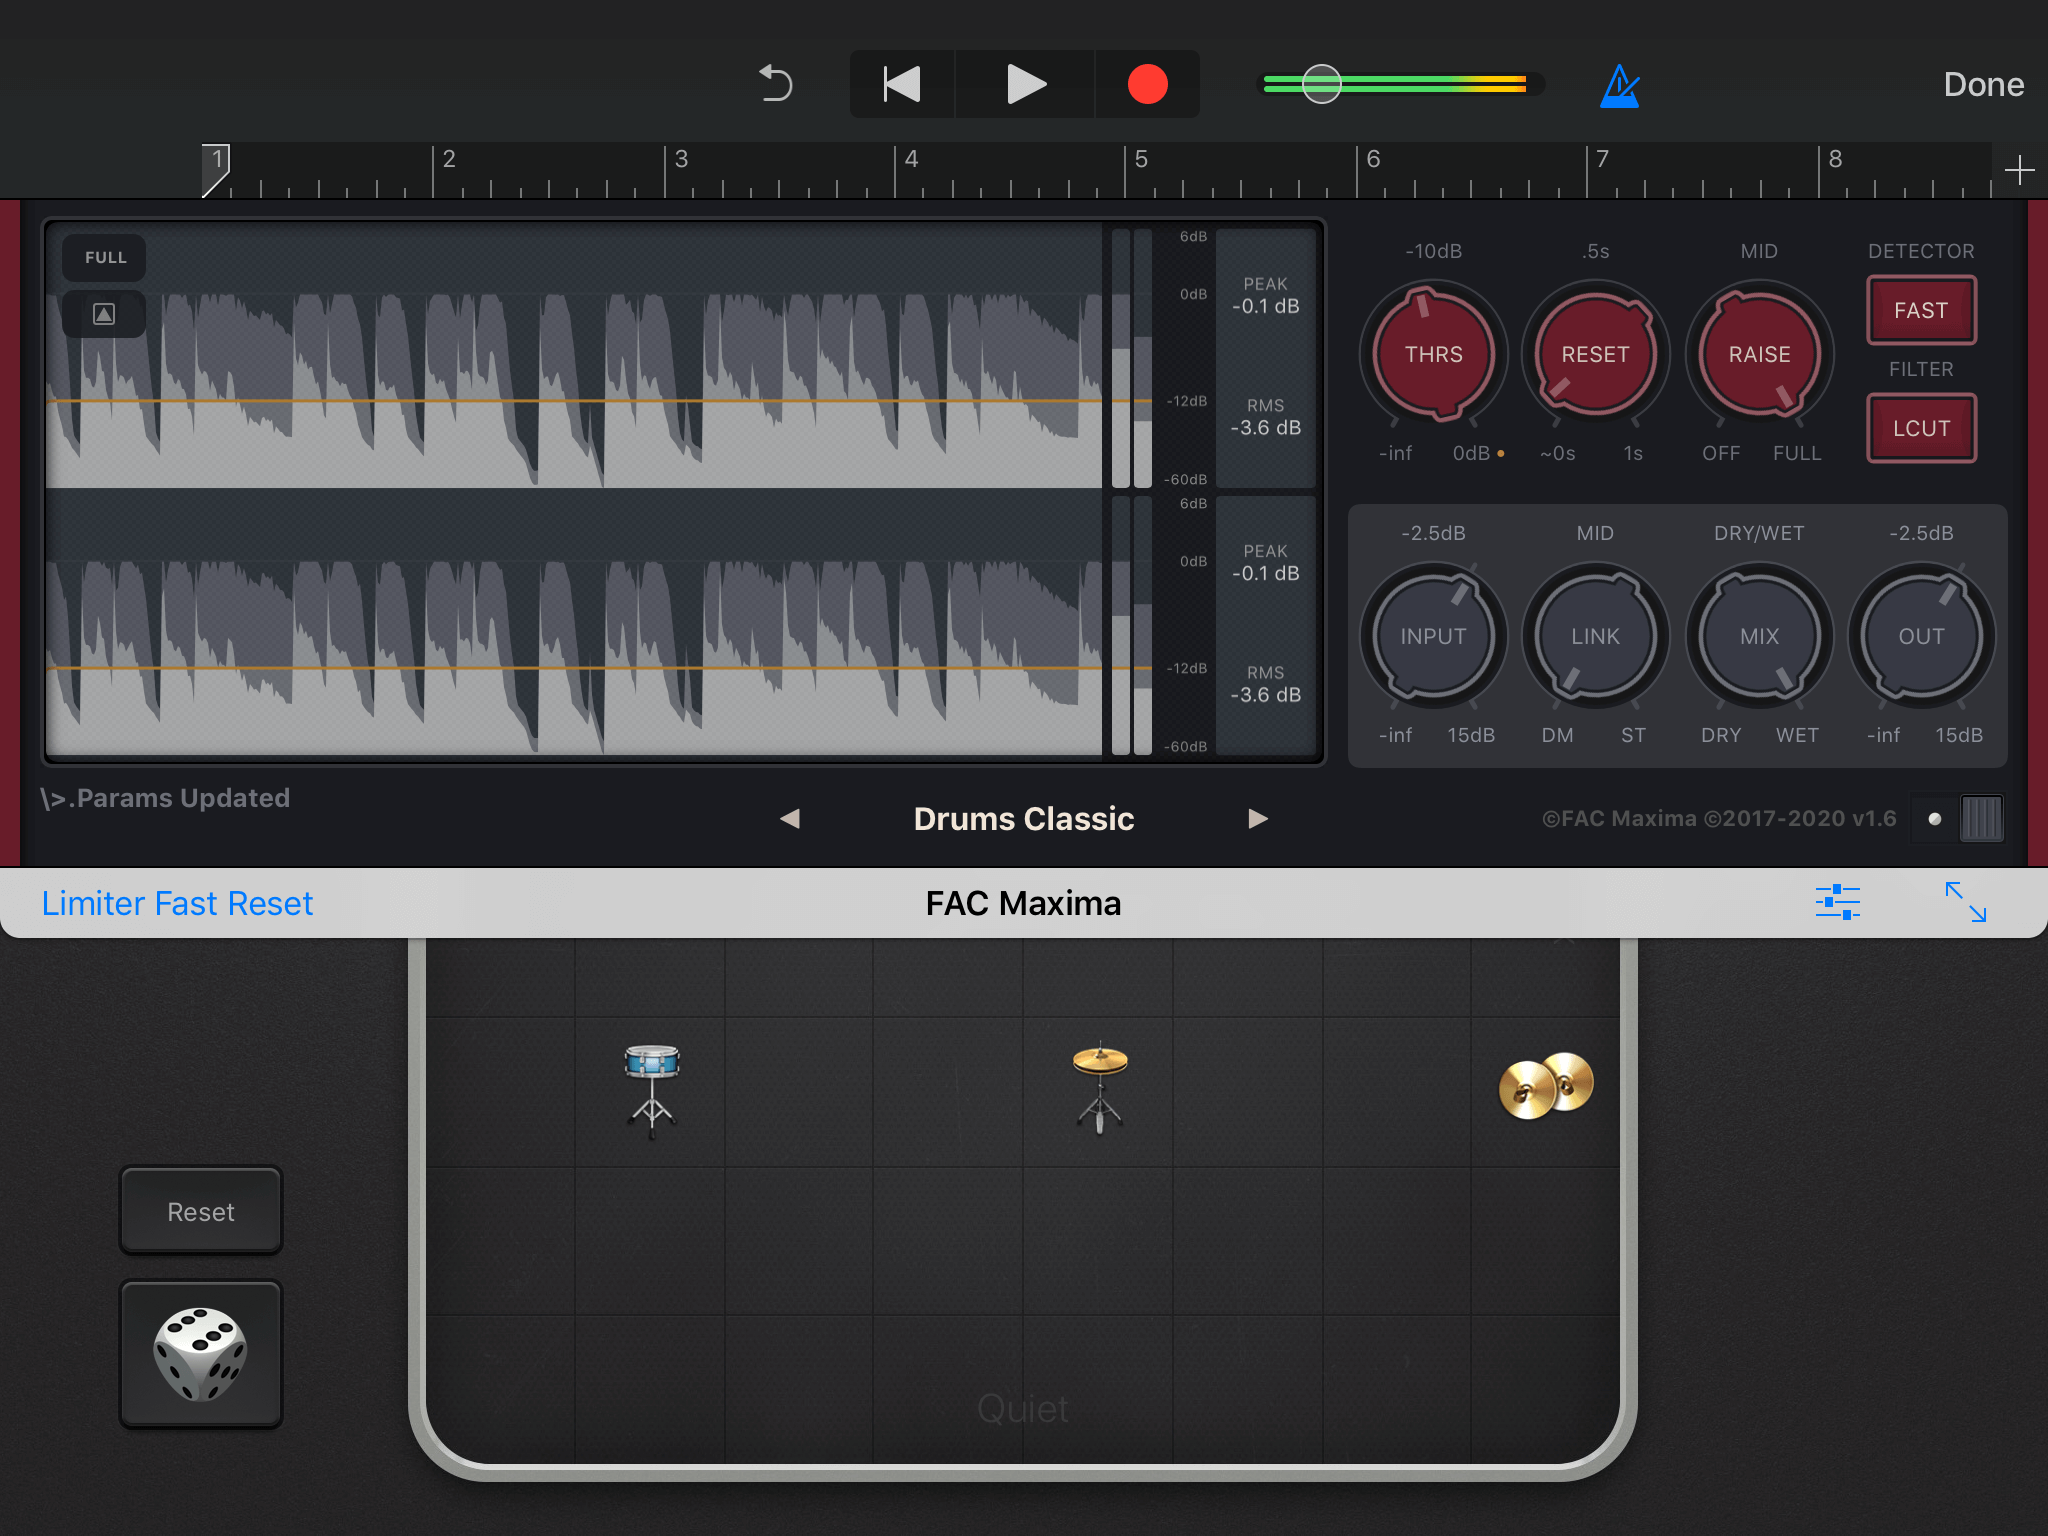Tap the Reset button for the drum grid

coord(201,1211)
